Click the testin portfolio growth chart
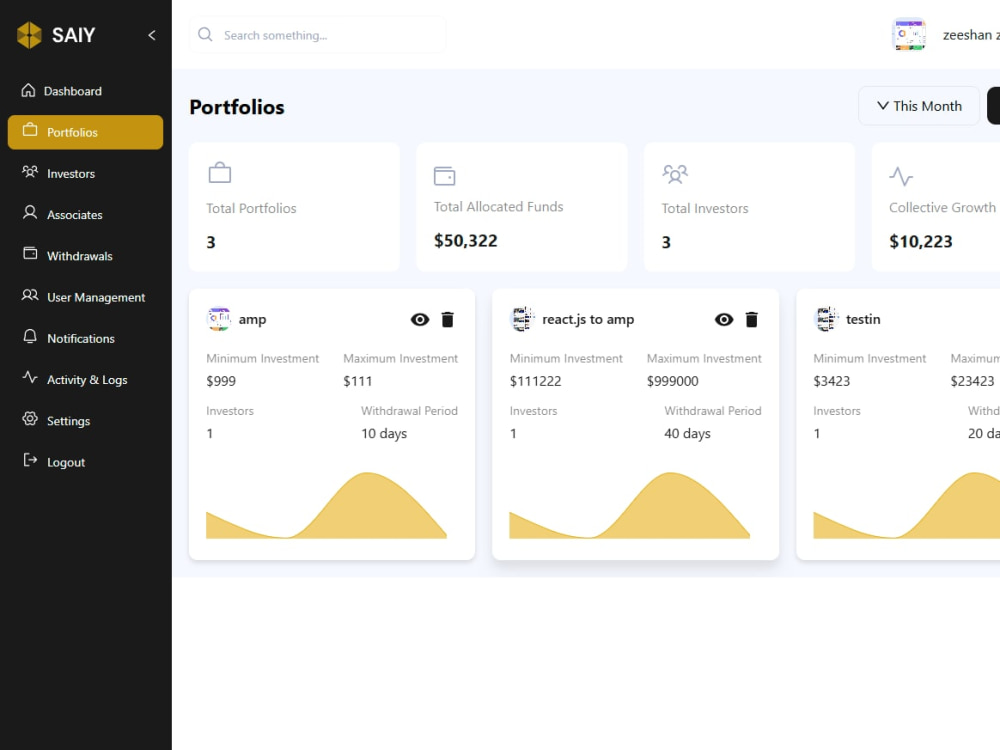Viewport: 1000px width, 750px height. pyautogui.click(x=906, y=506)
